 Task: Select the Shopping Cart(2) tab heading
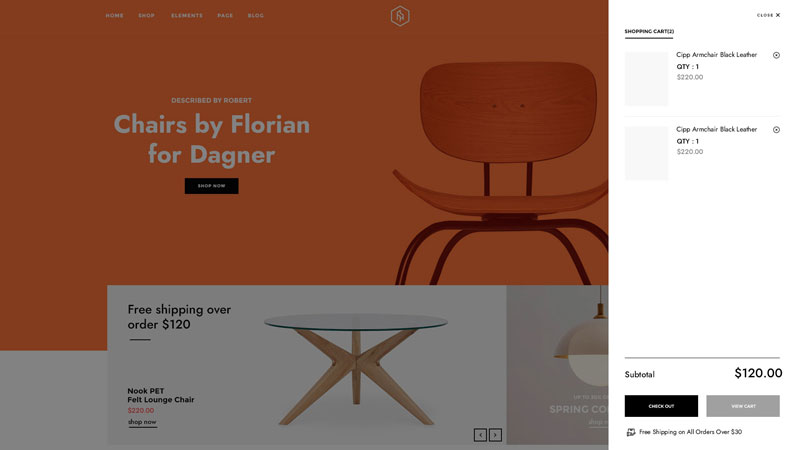click(649, 32)
